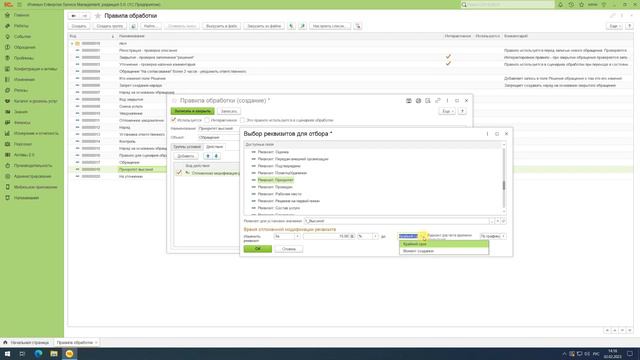640x360 pixels.
Task: Click the numeric field showing 15,00
Action: [329, 236]
